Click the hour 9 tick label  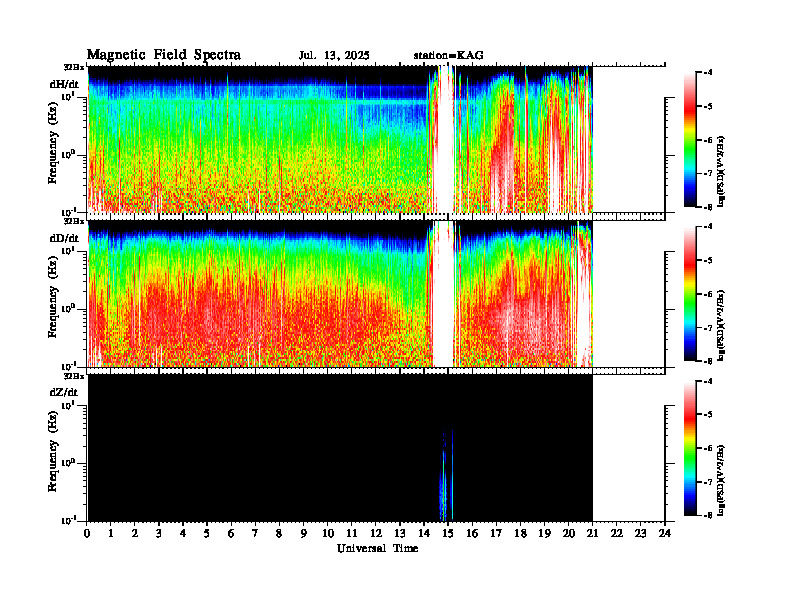pos(304,533)
